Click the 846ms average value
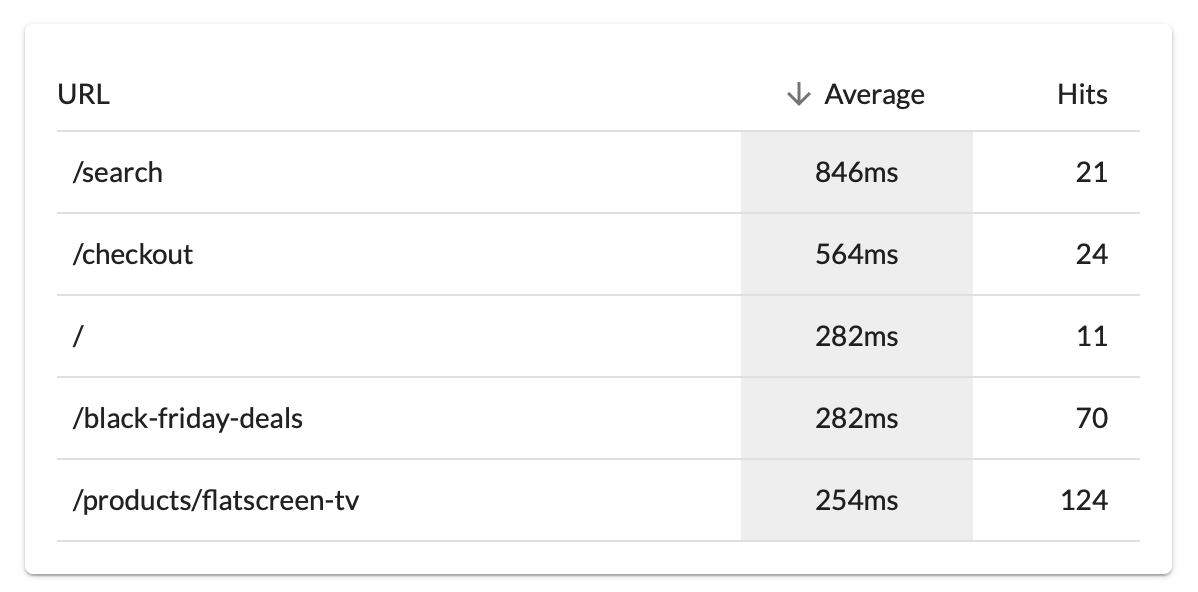Viewport: 1198px width, 592px height. point(857,173)
